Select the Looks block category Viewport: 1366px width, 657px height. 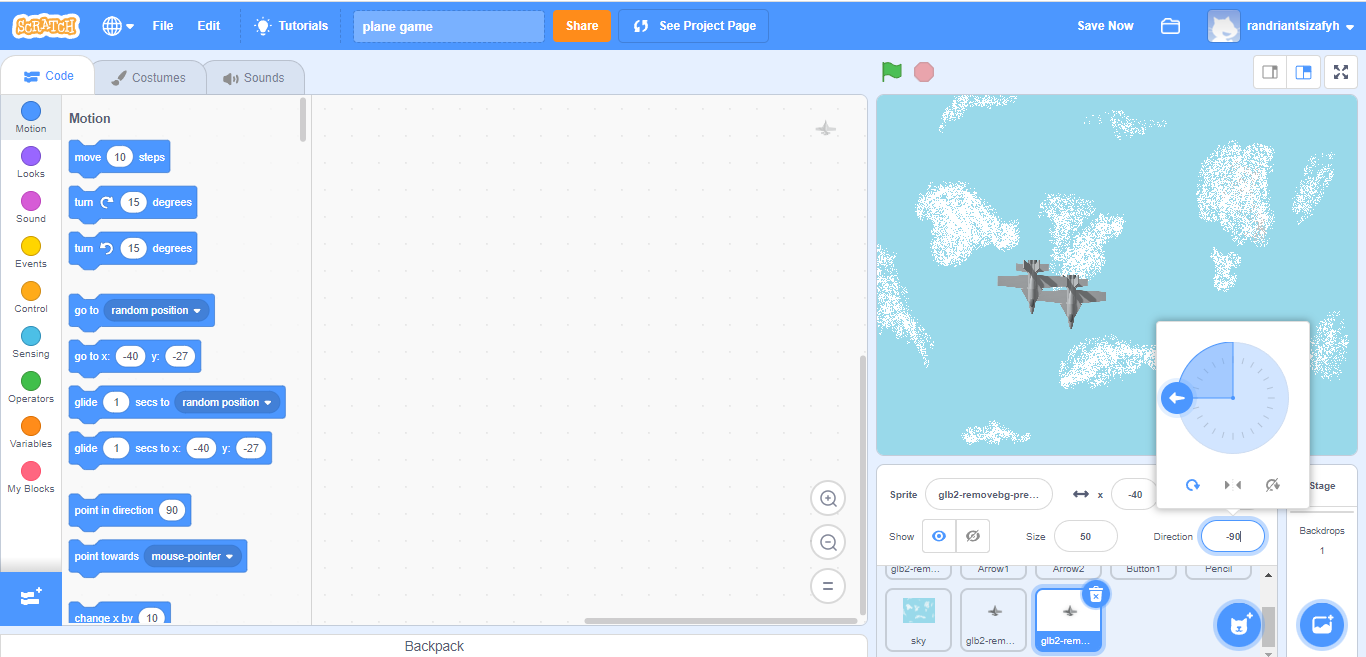tap(31, 162)
